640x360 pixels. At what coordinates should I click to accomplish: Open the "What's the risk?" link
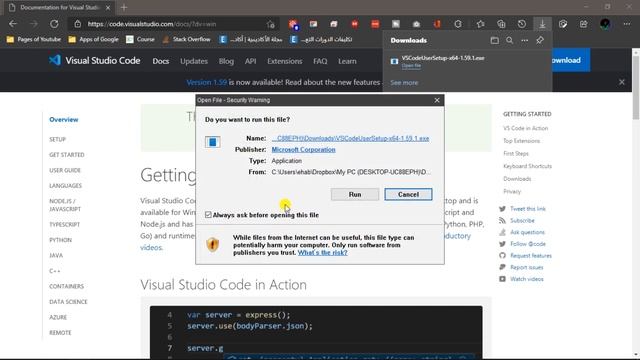pos(322,253)
